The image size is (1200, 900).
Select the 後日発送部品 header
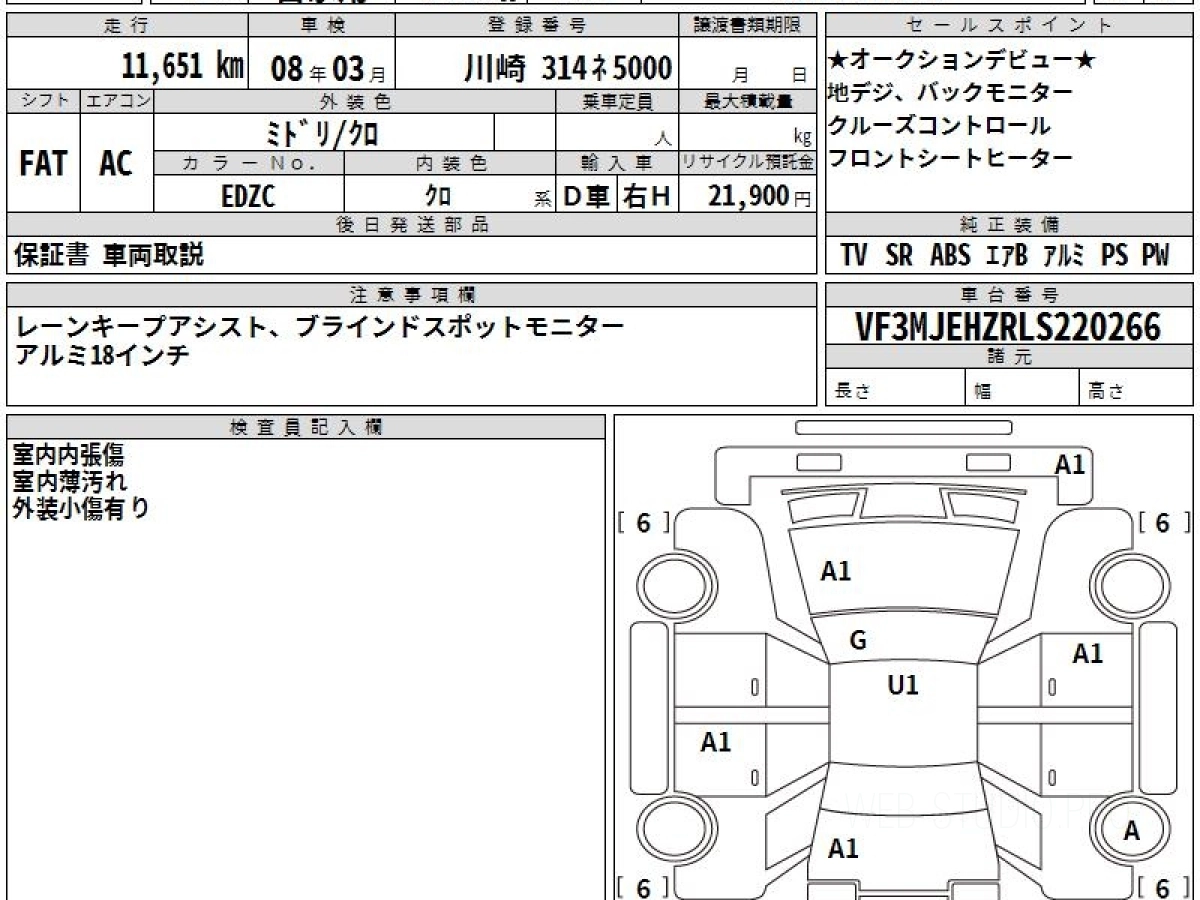(411, 225)
